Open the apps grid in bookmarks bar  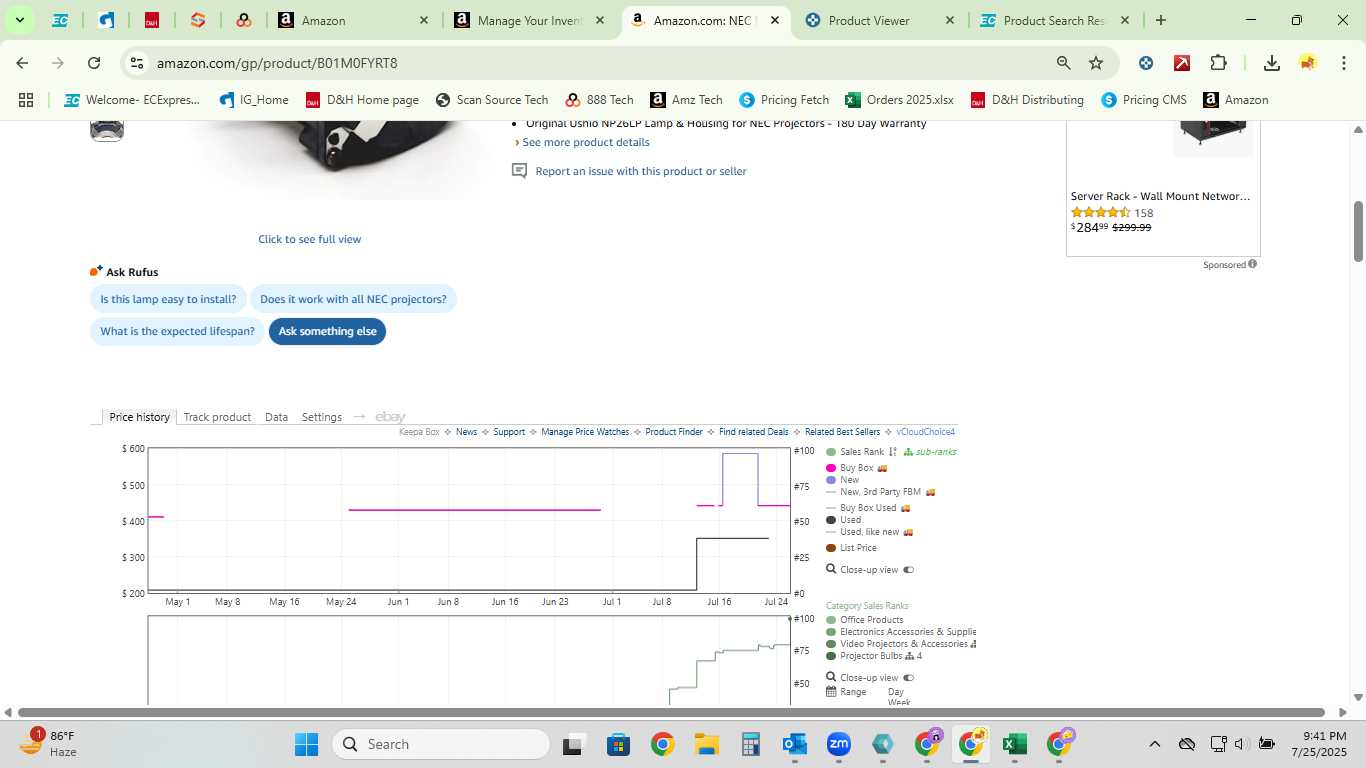pos(26,100)
